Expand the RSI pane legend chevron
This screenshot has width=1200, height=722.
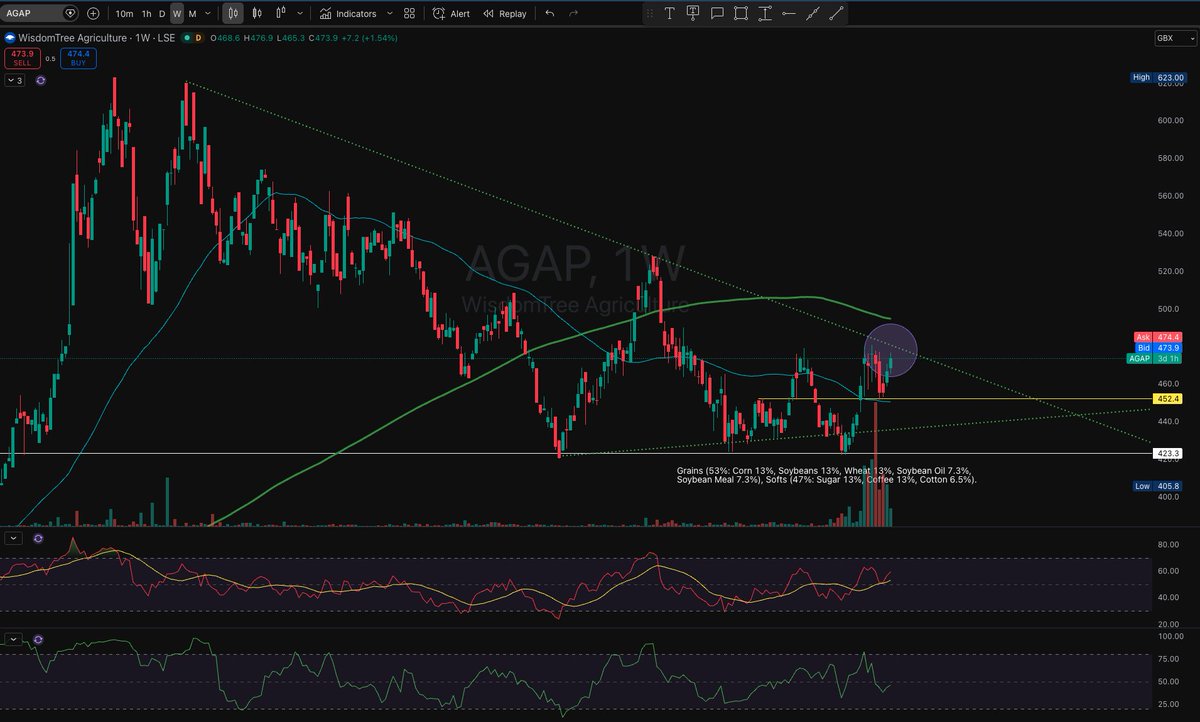point(15,538)
